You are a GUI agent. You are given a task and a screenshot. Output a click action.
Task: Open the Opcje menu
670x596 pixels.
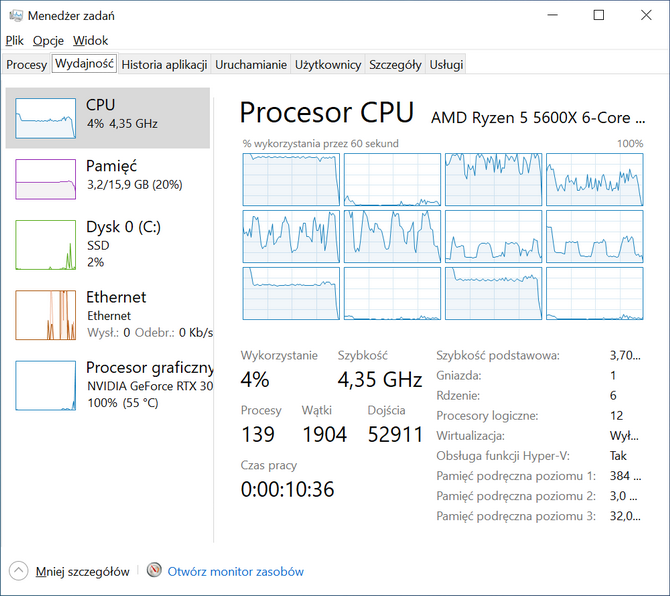coord(48,41)
